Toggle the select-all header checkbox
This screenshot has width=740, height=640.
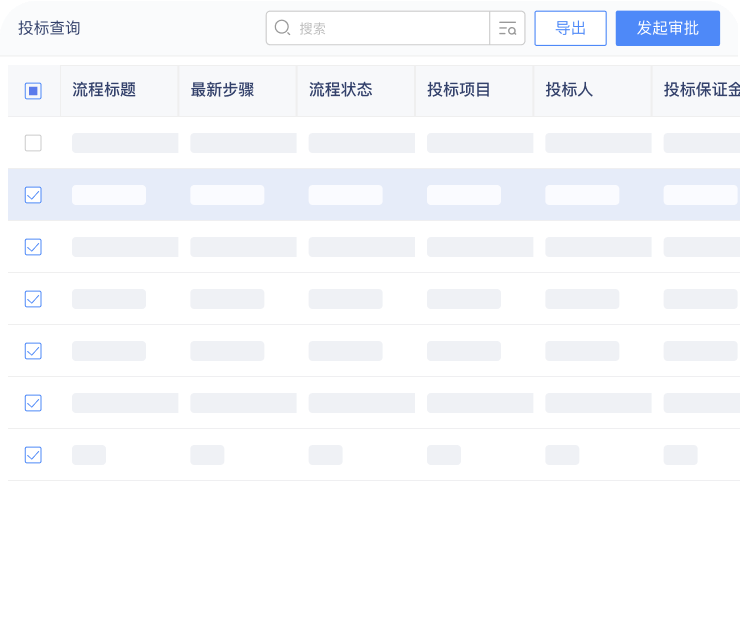coord(33,91)
